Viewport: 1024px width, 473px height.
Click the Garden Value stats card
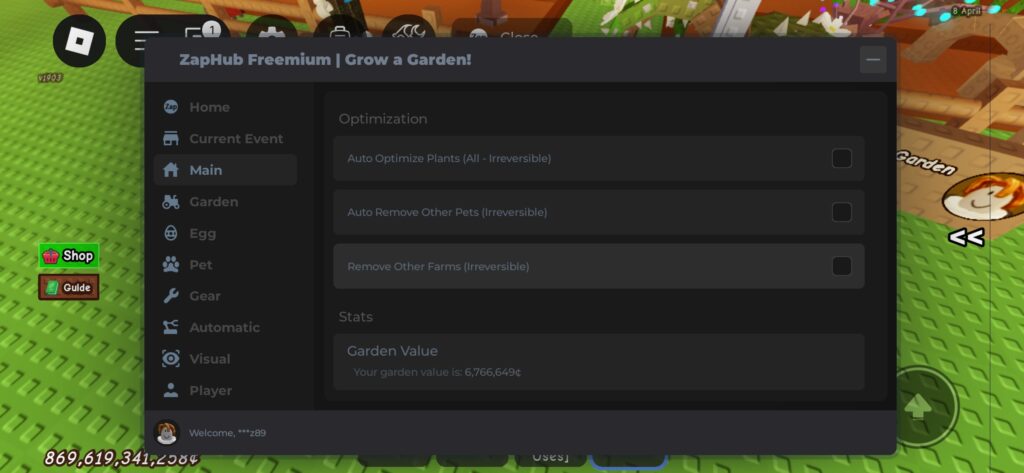[x=599, y=362]
